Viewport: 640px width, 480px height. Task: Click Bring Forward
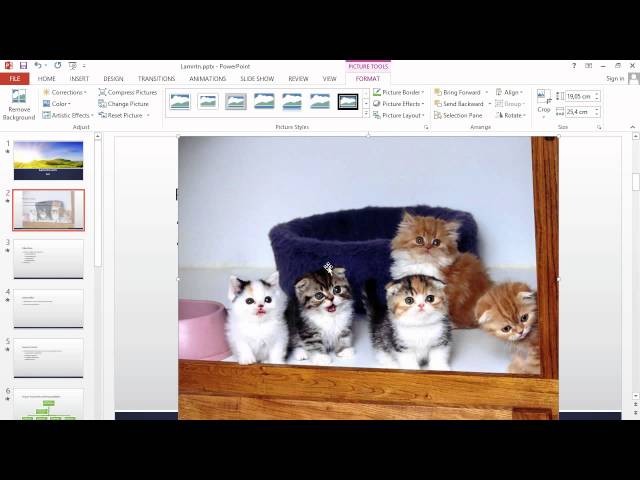point(461,92)
